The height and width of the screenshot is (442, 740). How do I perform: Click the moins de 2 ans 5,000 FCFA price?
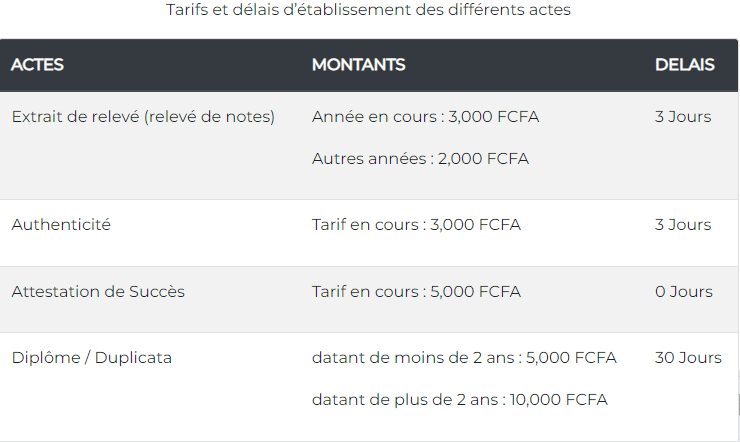click(x=464, y=358)
